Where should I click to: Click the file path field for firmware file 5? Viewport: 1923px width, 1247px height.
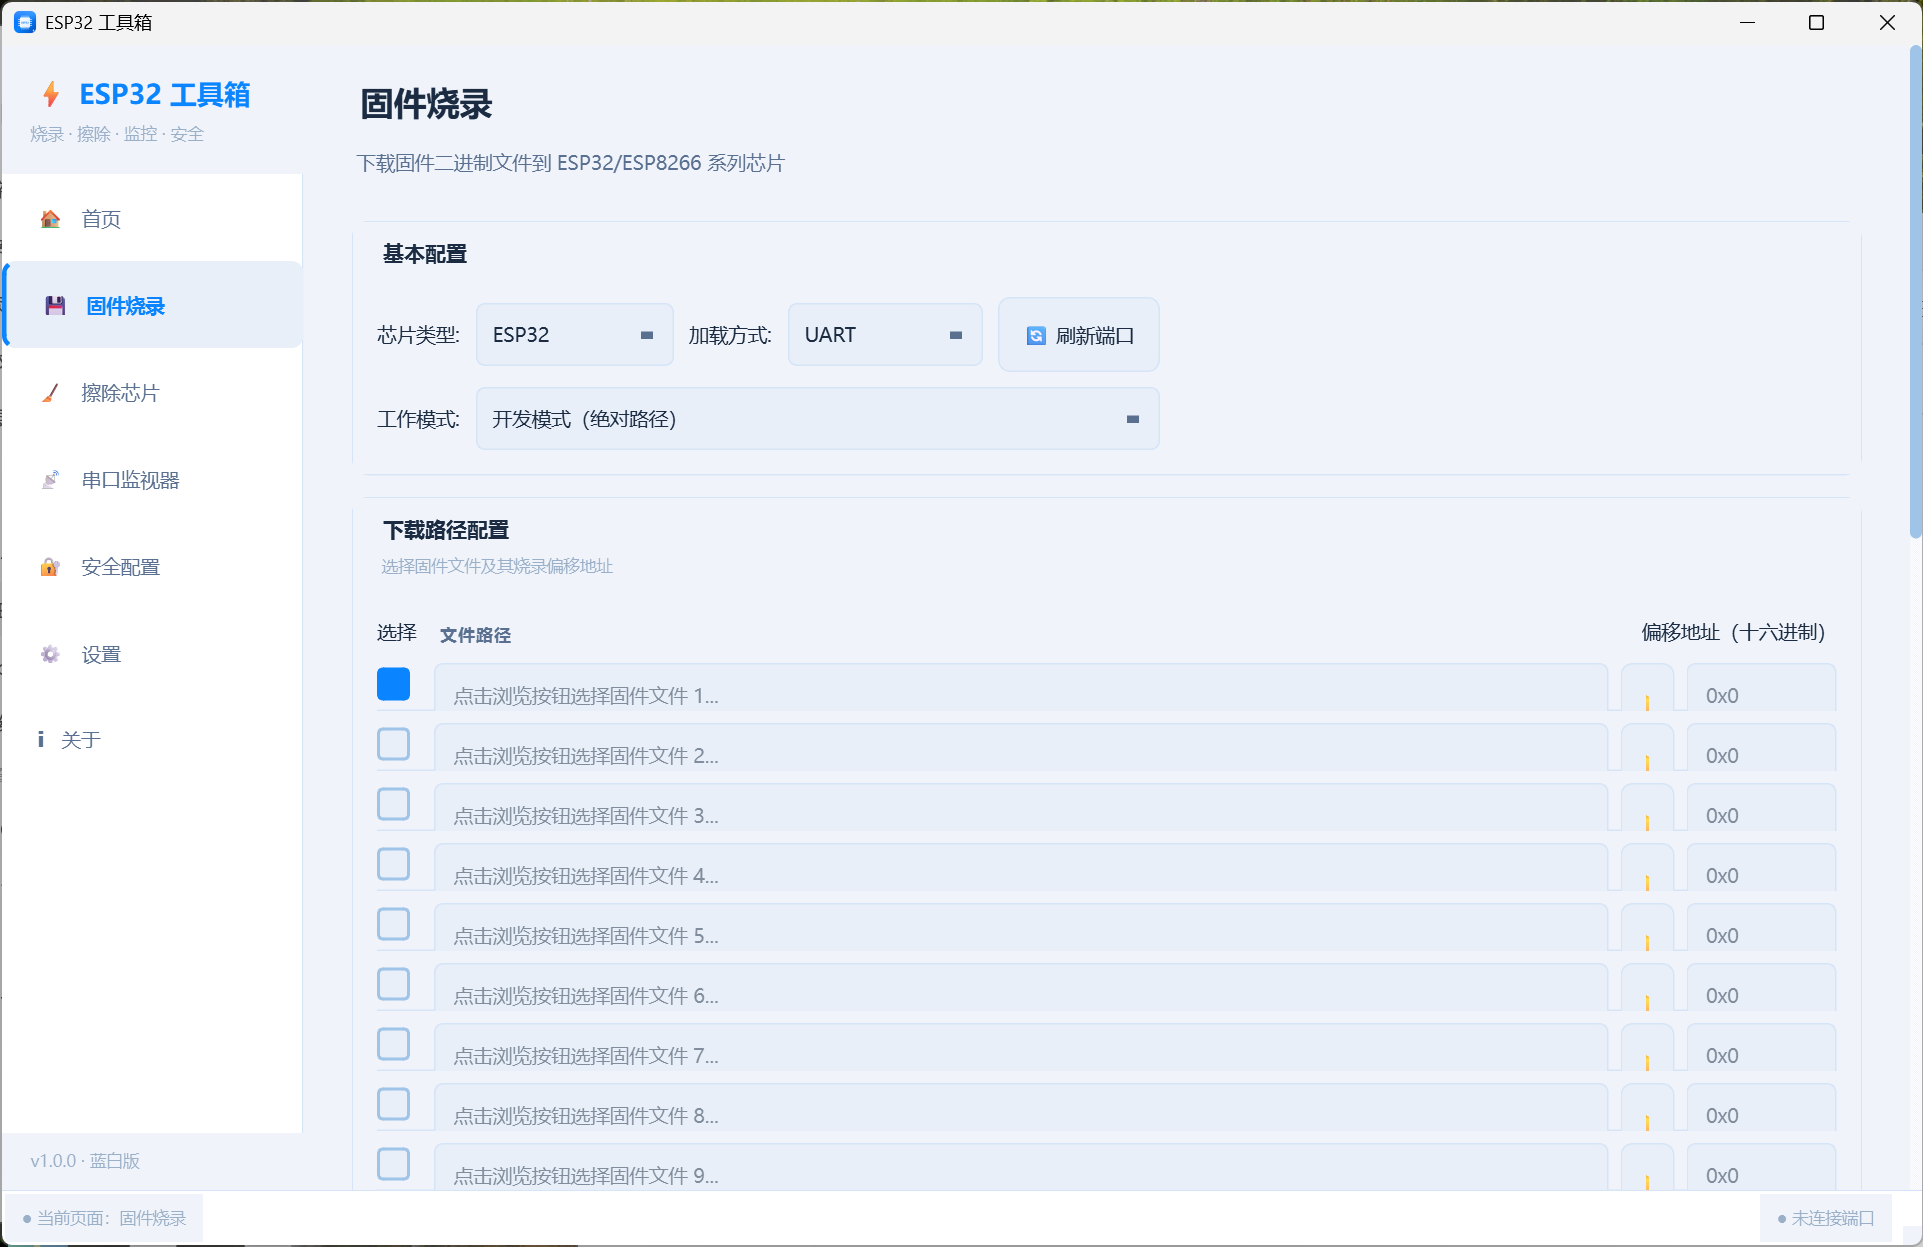tap(1021, 928)
